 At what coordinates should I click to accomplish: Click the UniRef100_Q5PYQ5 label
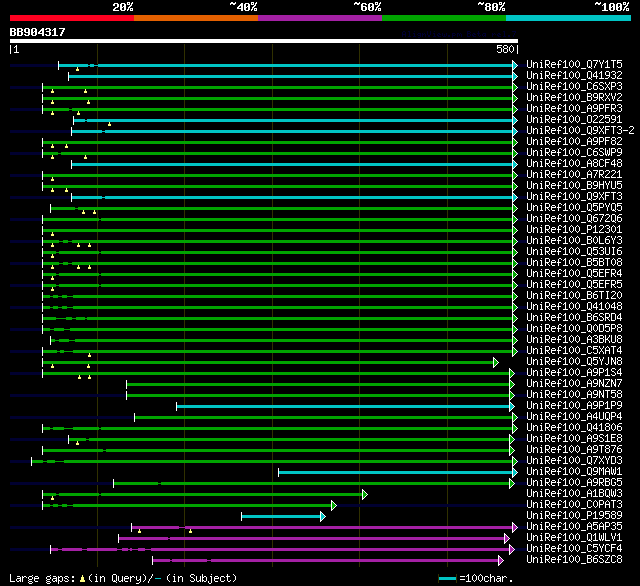coord(574,208)
